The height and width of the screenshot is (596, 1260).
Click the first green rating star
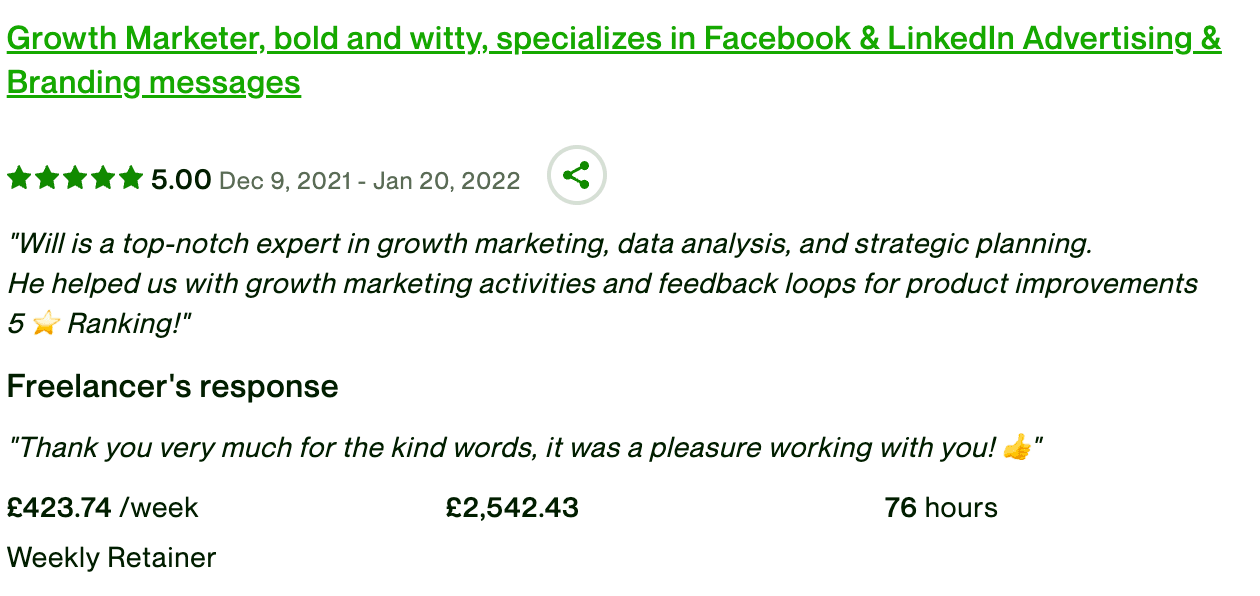click(19, 179)
